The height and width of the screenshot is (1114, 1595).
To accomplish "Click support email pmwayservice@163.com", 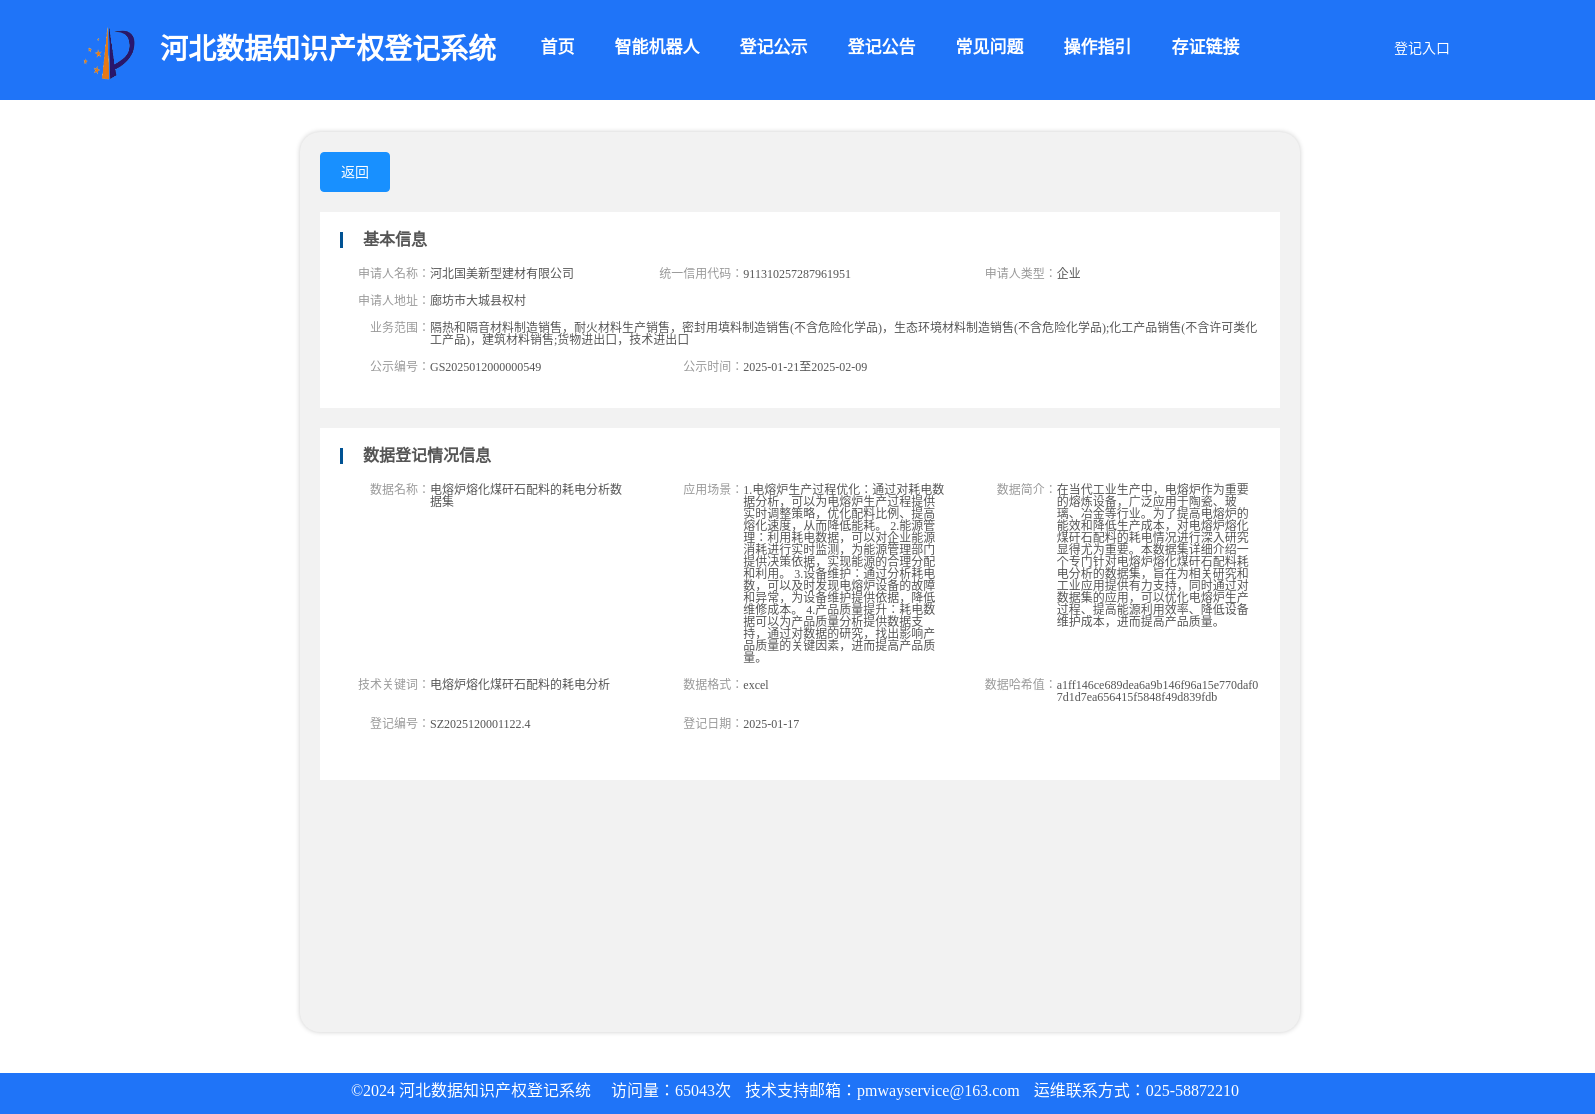I will pos(938,1091).
